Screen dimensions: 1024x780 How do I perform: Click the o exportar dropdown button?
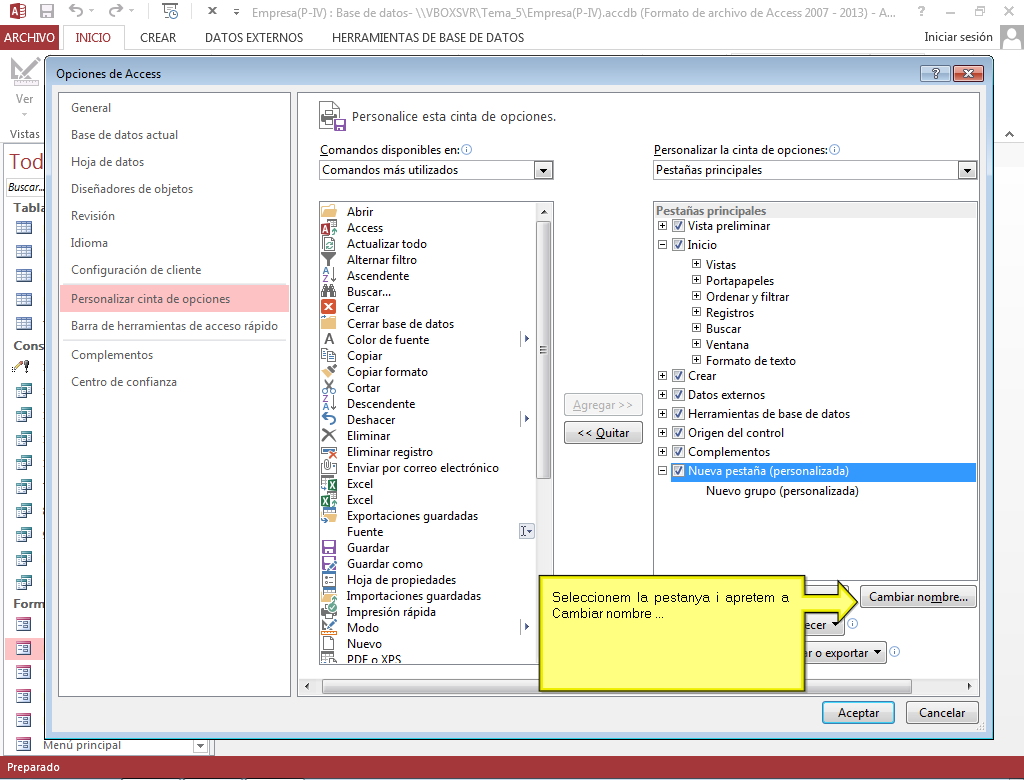click(846, 653)
